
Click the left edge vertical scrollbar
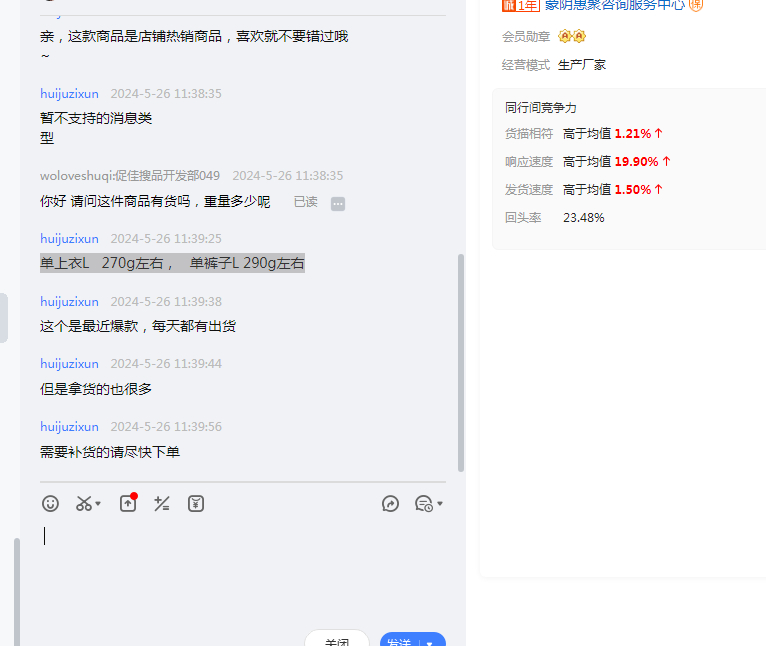17,592
